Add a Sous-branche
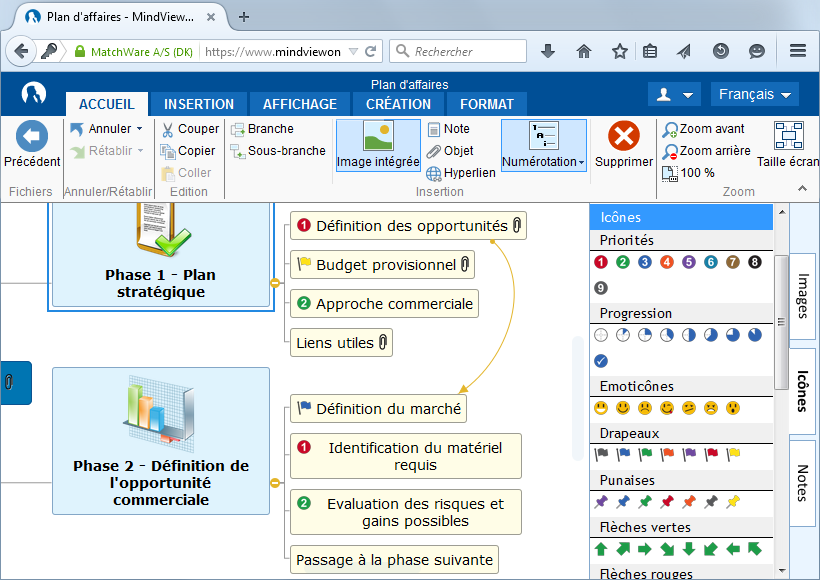The image size is (820, 580). (x=278, y=151)
